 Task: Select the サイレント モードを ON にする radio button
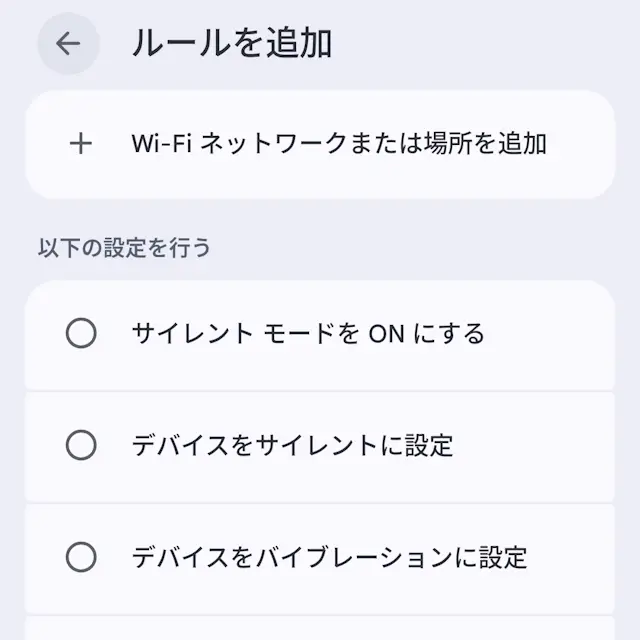81,333
